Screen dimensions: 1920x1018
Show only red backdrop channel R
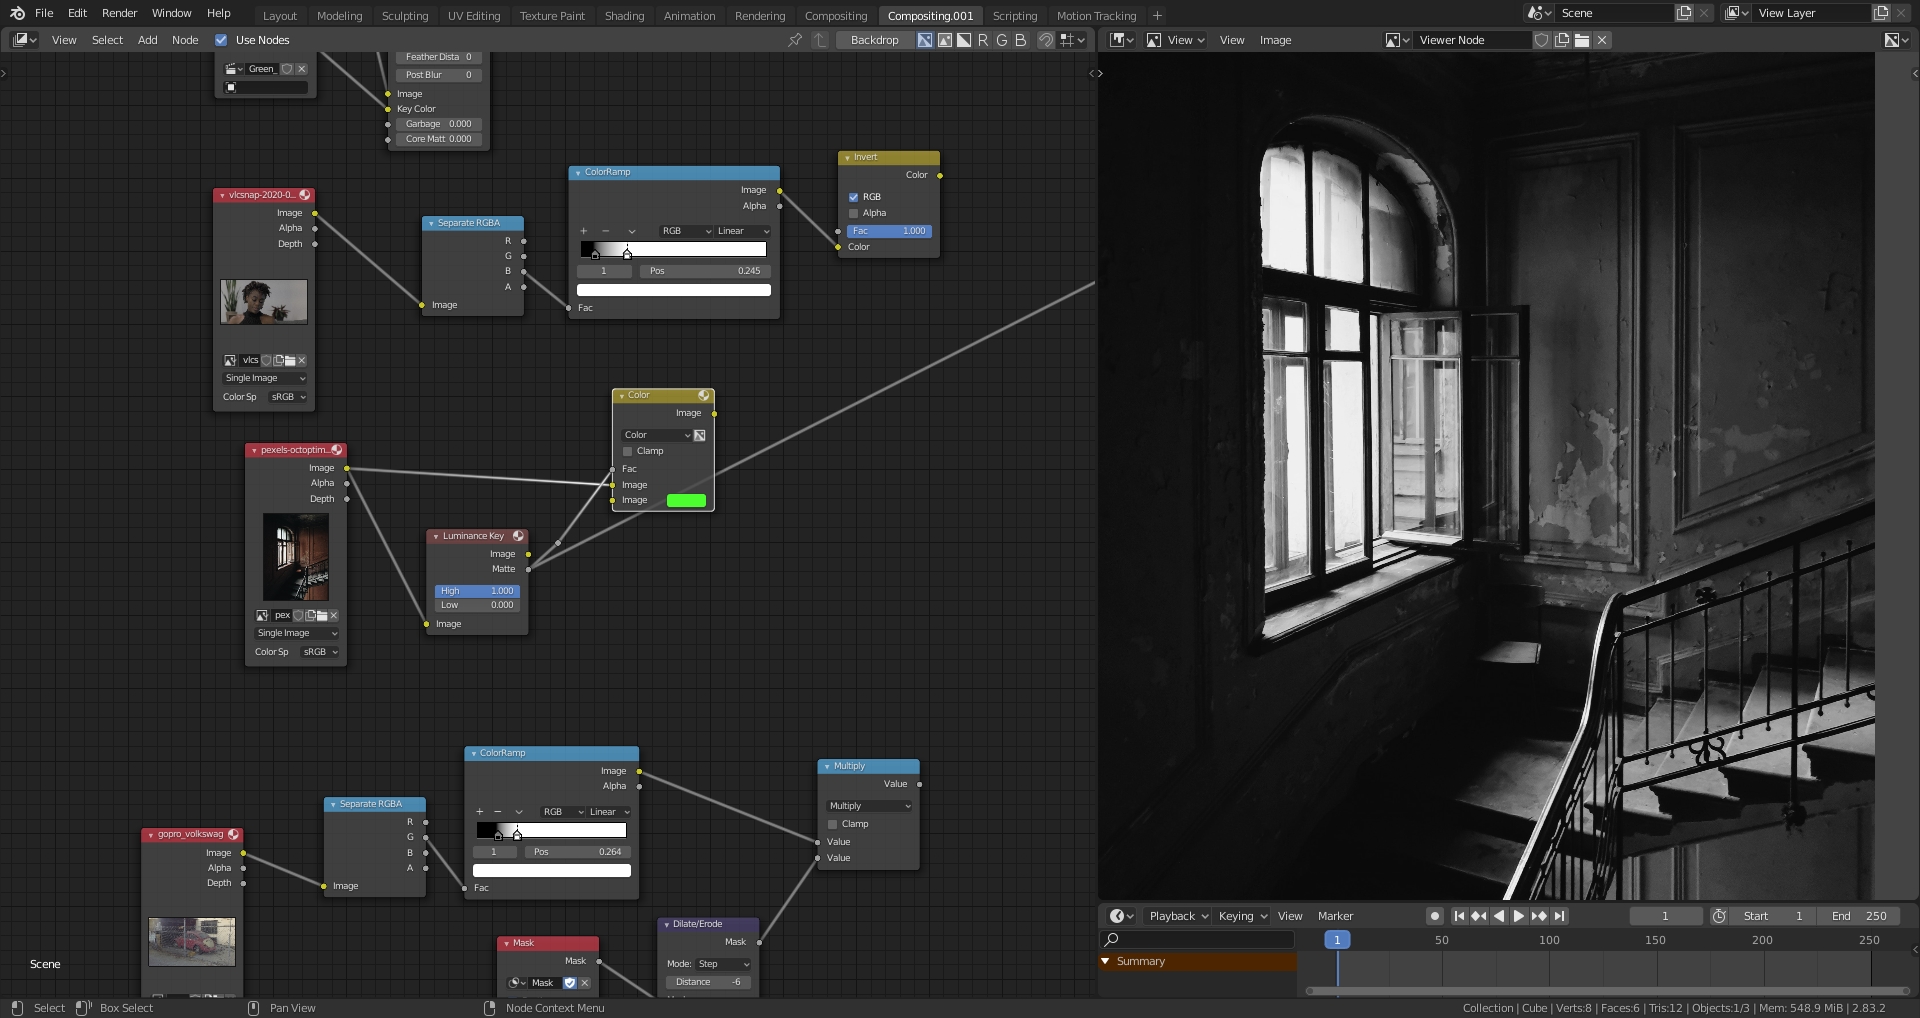(983, 40)
